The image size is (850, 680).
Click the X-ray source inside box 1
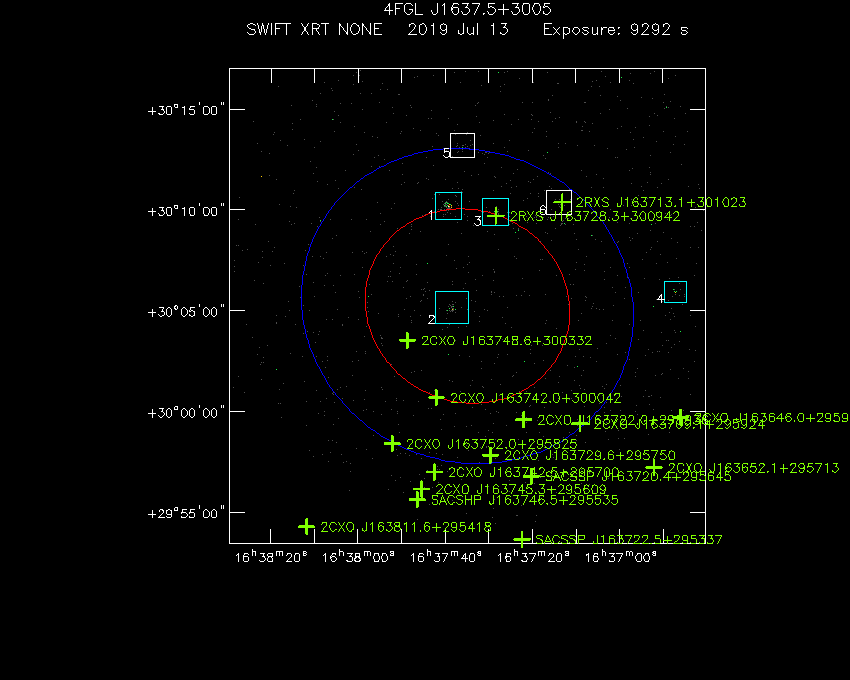tap(448, 206)
